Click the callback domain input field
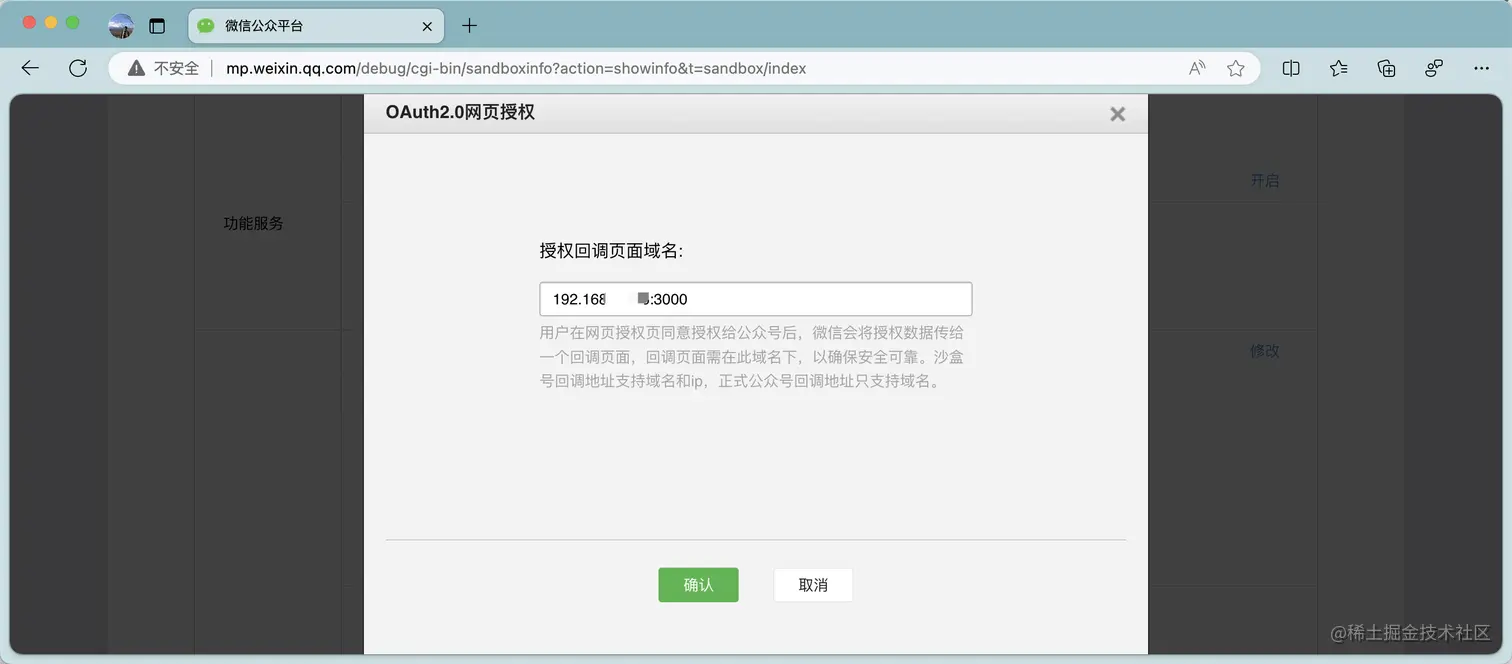 click(755, 298)
